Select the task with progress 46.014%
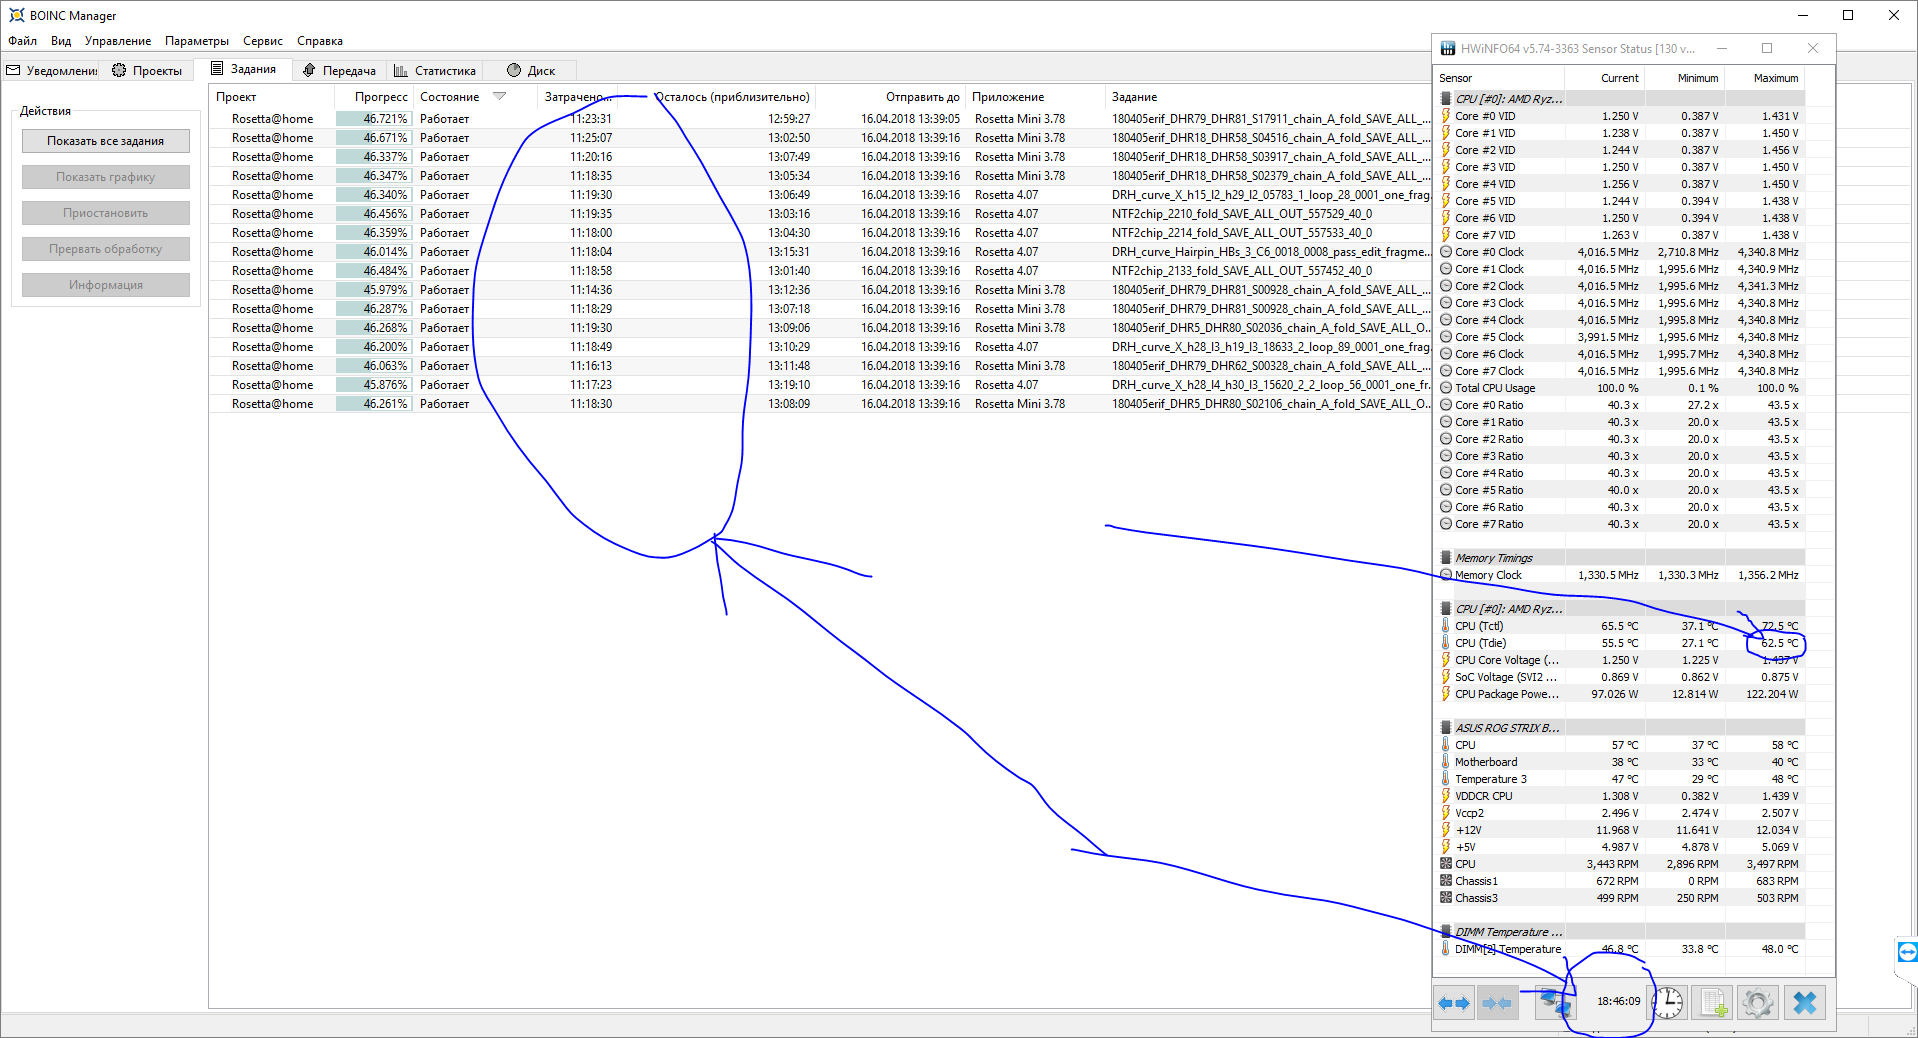This screenshot has width=1918, height=1038. click(820, 252)
